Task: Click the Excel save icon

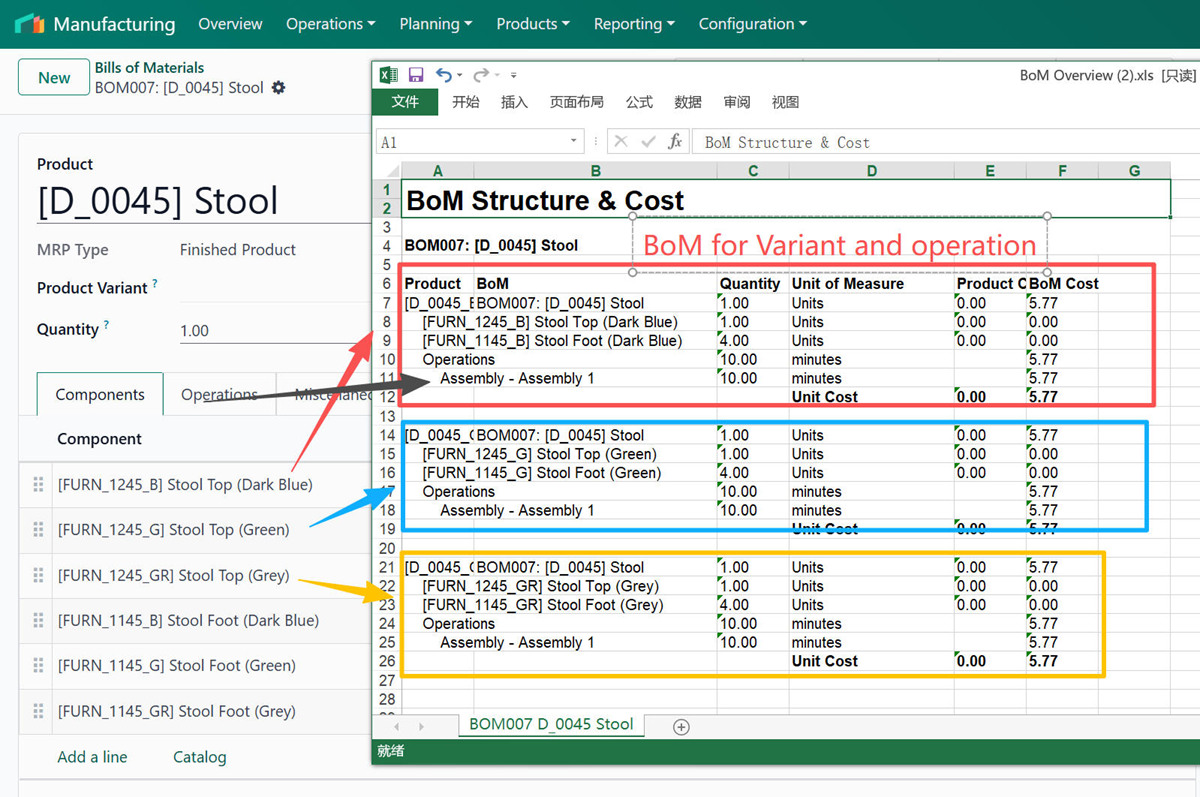Action: (416, 75)
